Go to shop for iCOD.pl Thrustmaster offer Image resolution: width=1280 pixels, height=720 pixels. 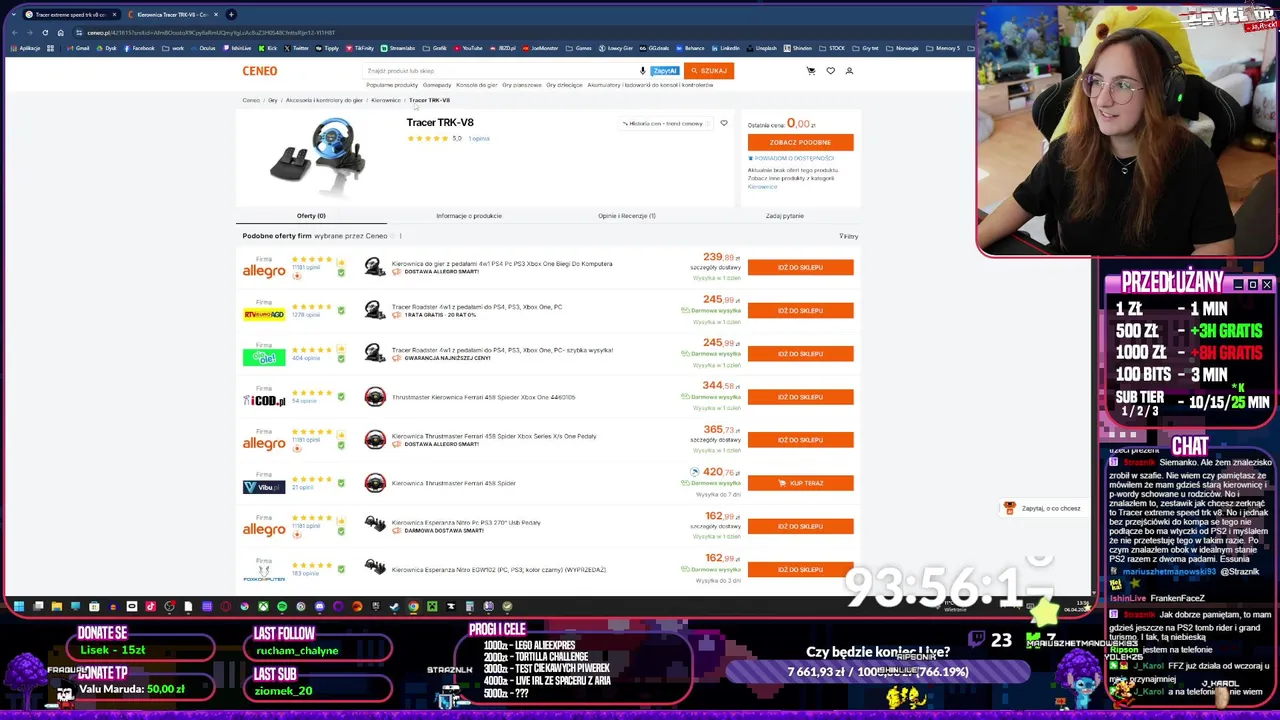pos(800,397)
